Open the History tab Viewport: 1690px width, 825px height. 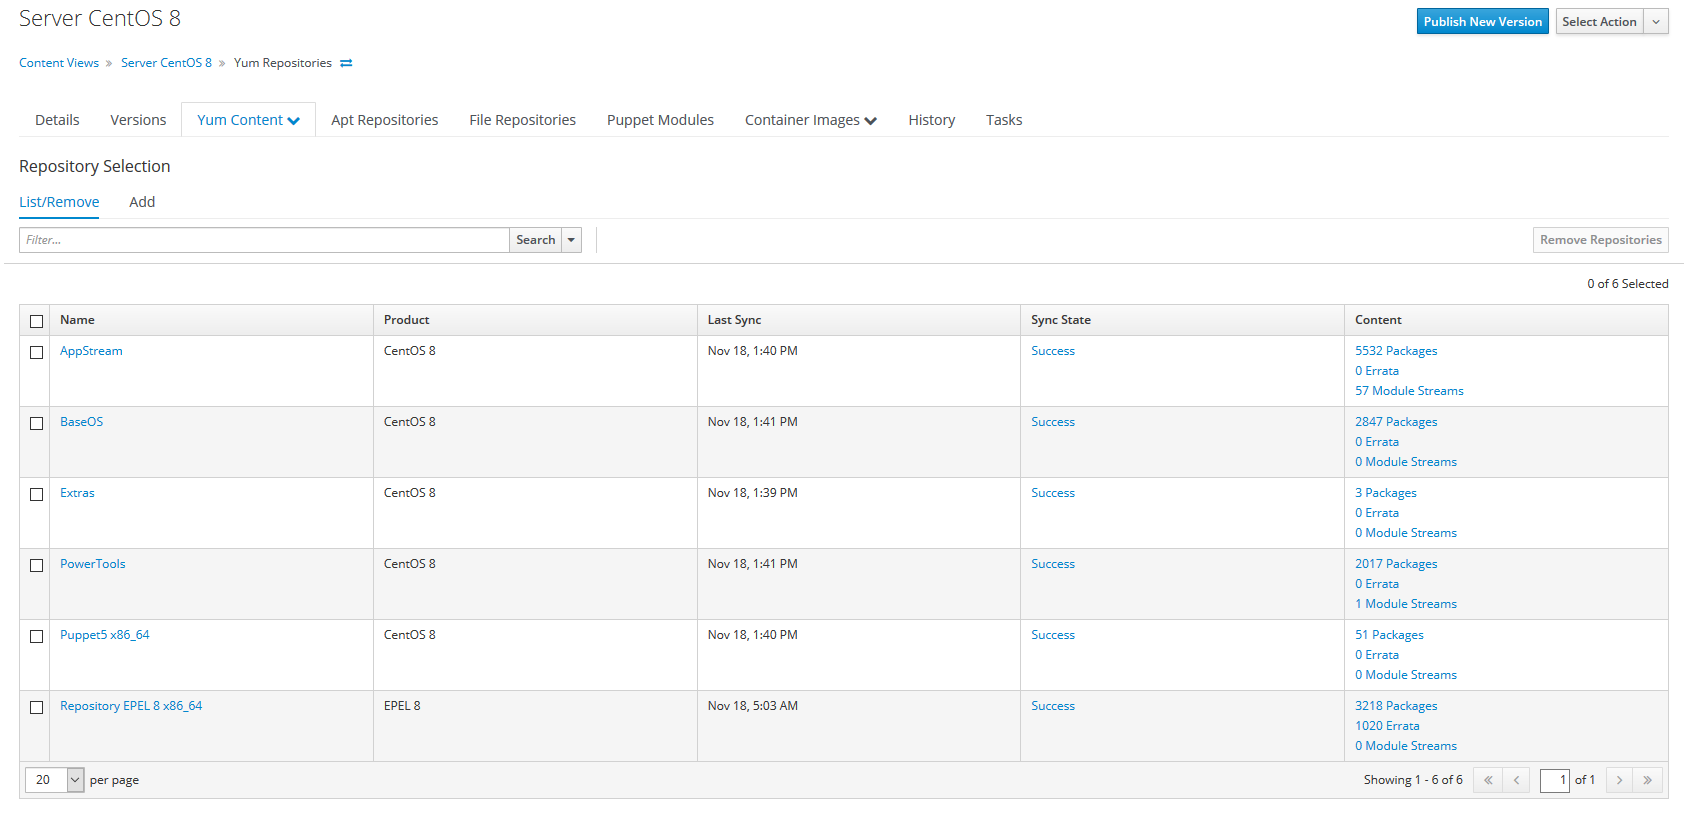pyautogui.click(x=932, y=120)
